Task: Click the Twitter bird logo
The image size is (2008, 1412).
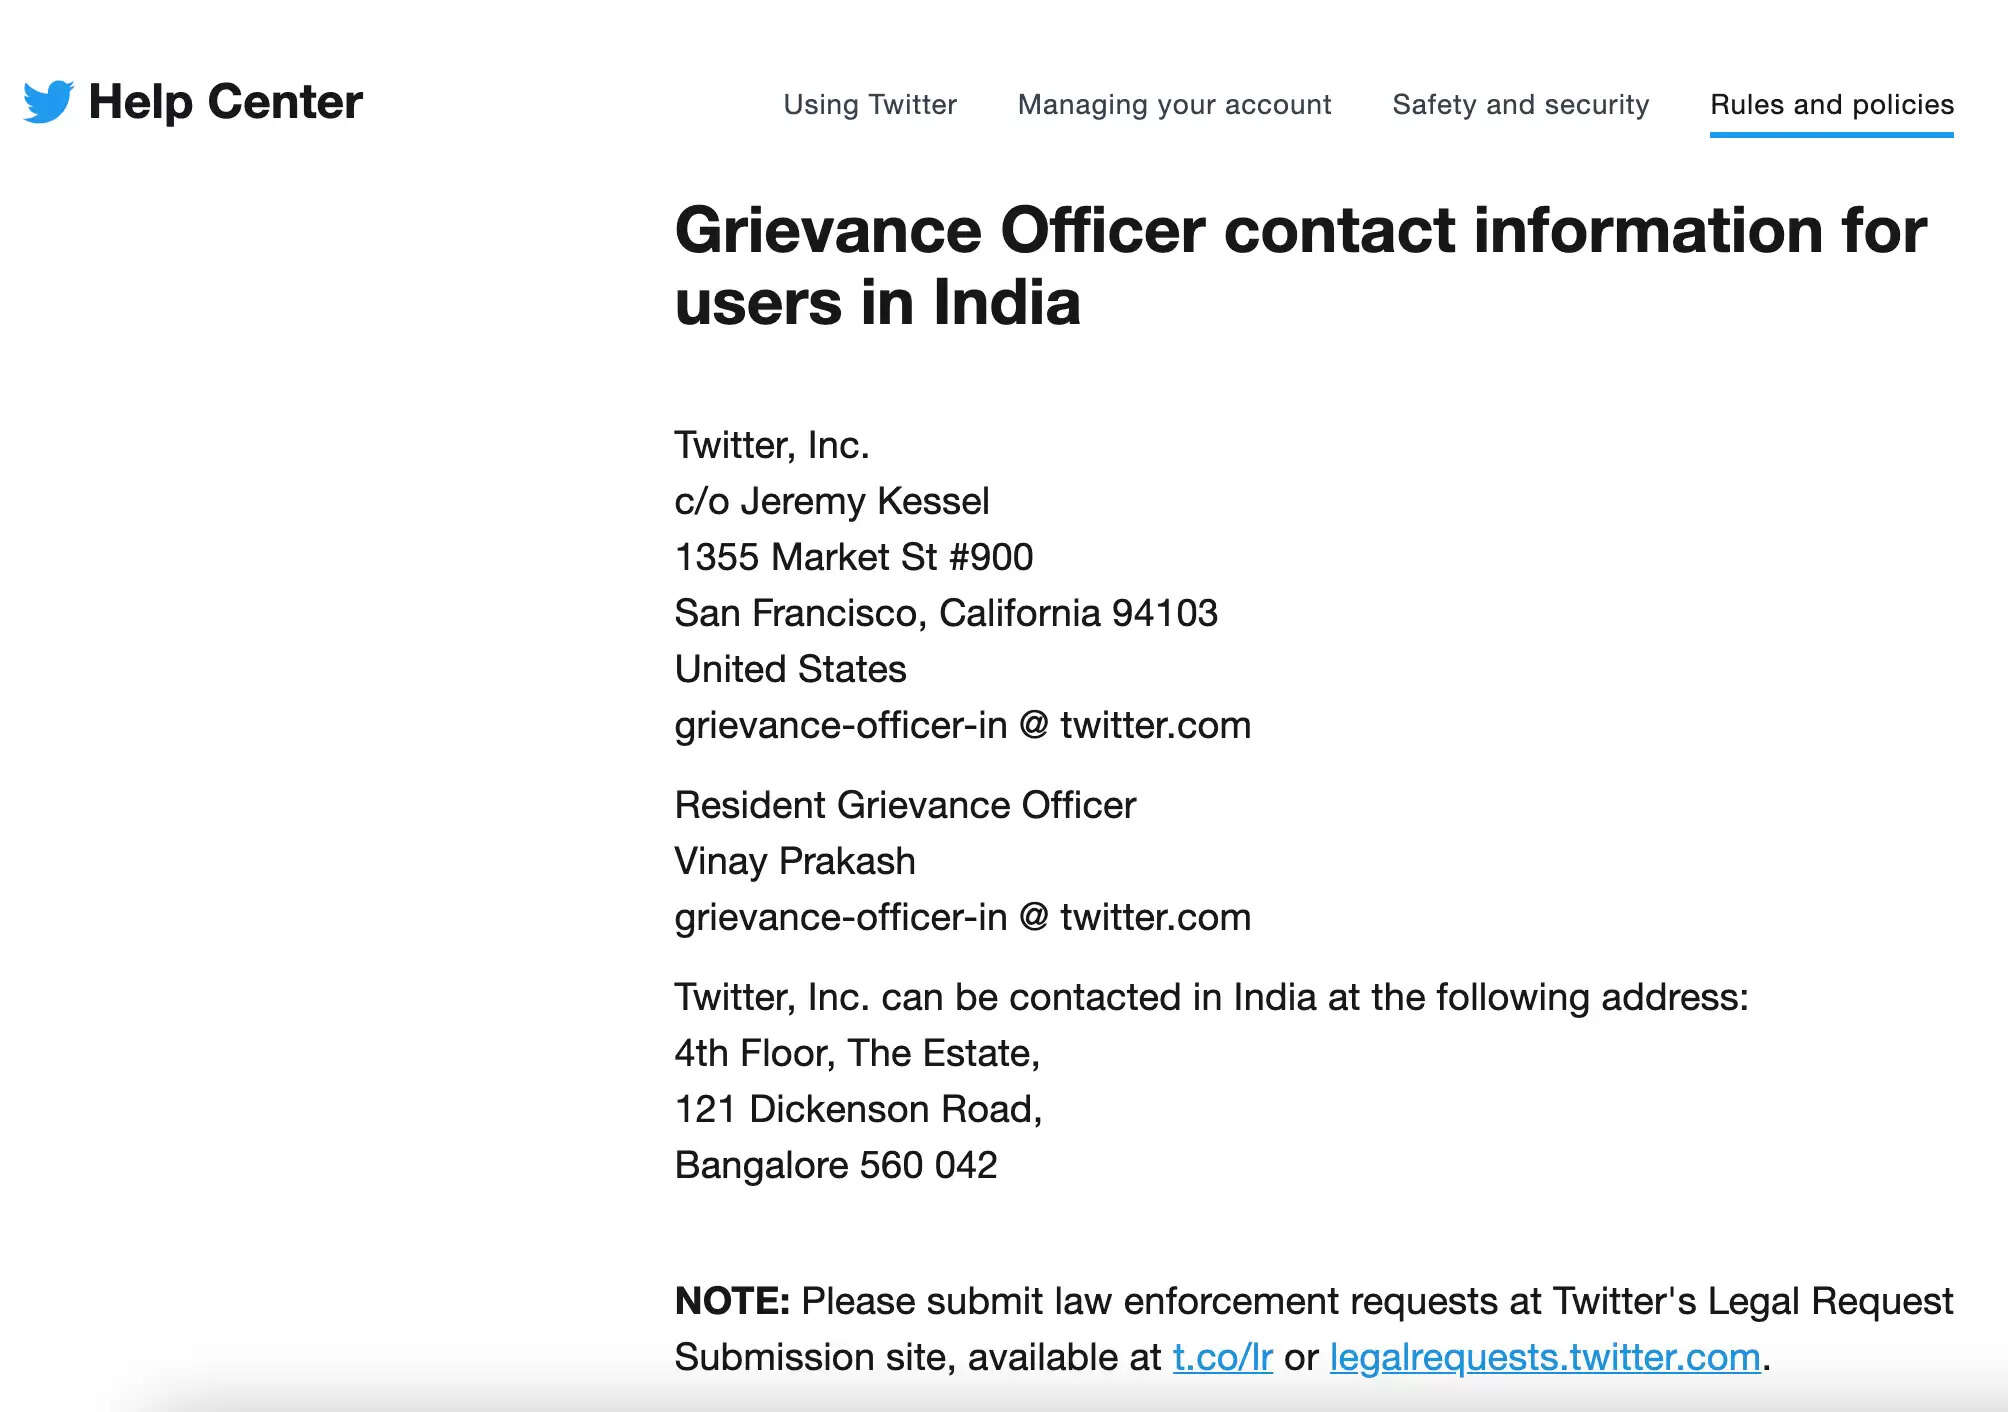Action: [x=48, y=101]
